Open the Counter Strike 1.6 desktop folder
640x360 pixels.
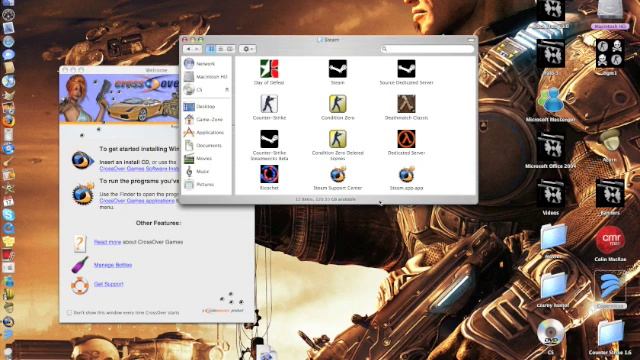(x=611, y=333)
